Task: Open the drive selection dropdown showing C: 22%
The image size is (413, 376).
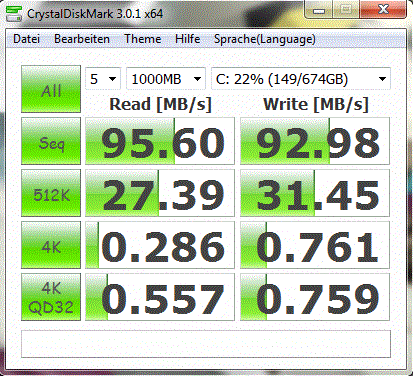Action: [x=301, y=79]
